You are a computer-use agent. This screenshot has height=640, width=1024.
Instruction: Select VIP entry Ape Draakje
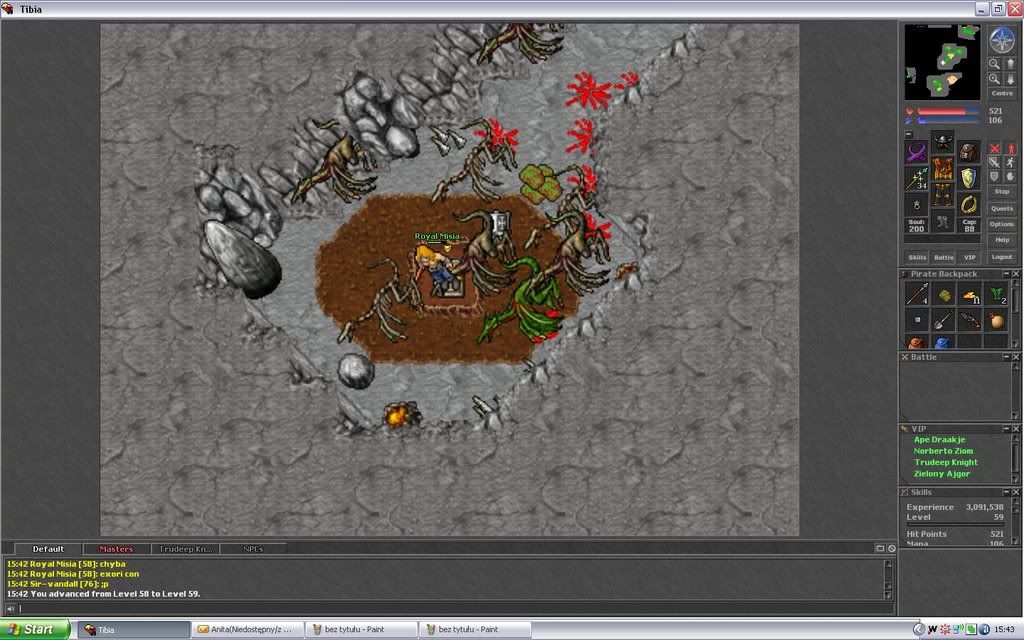(x=939, y=440)
